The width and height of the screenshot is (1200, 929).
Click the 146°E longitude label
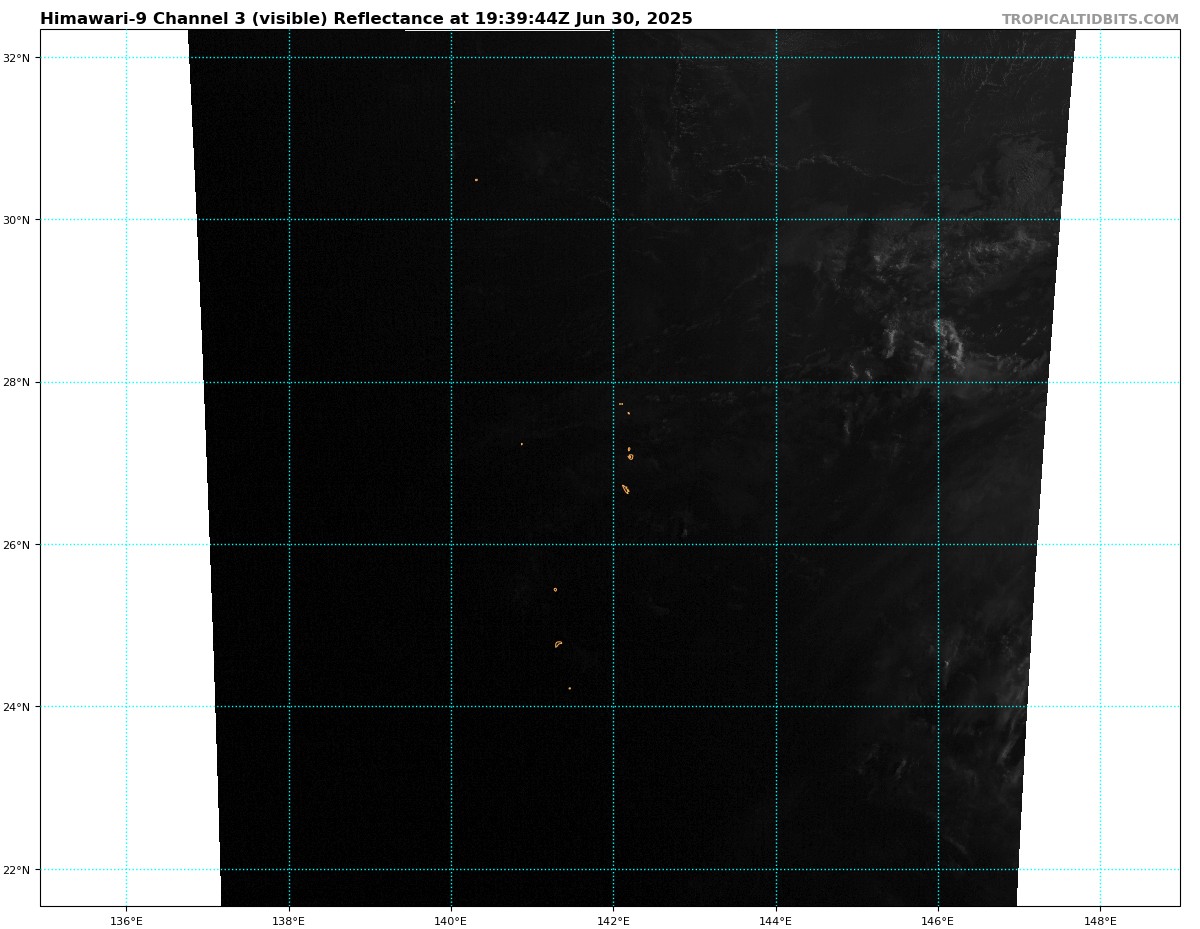pos(938,921)
